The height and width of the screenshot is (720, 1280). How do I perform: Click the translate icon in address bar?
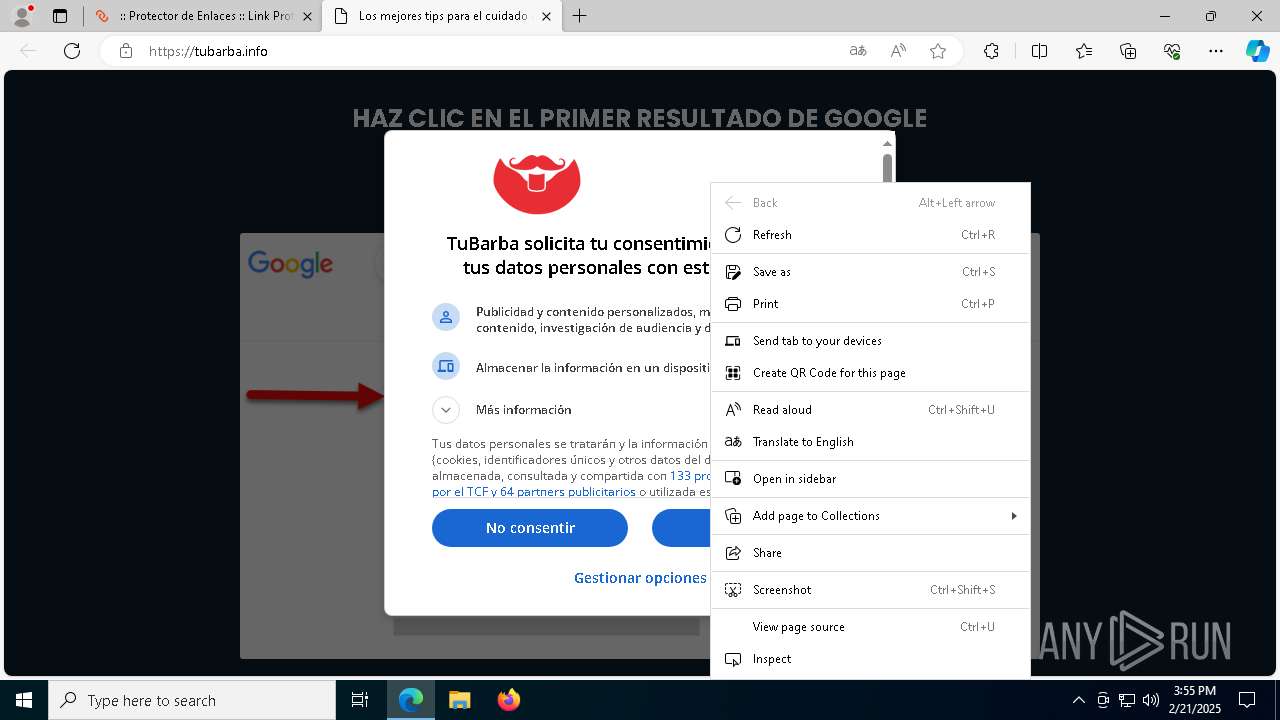coord(858,51)
